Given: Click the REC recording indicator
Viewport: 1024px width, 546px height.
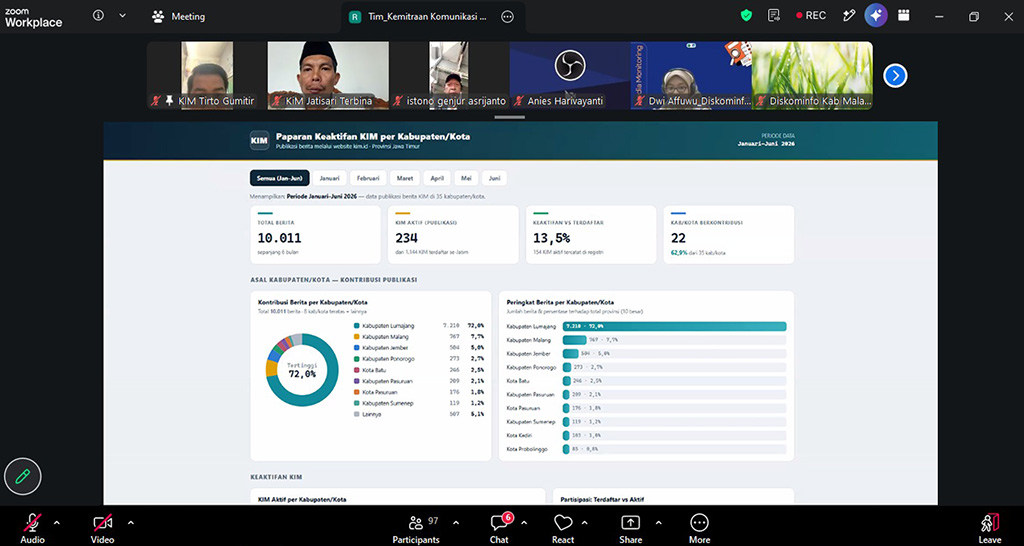Looking at the screenshot, I should tap(810, 16).
